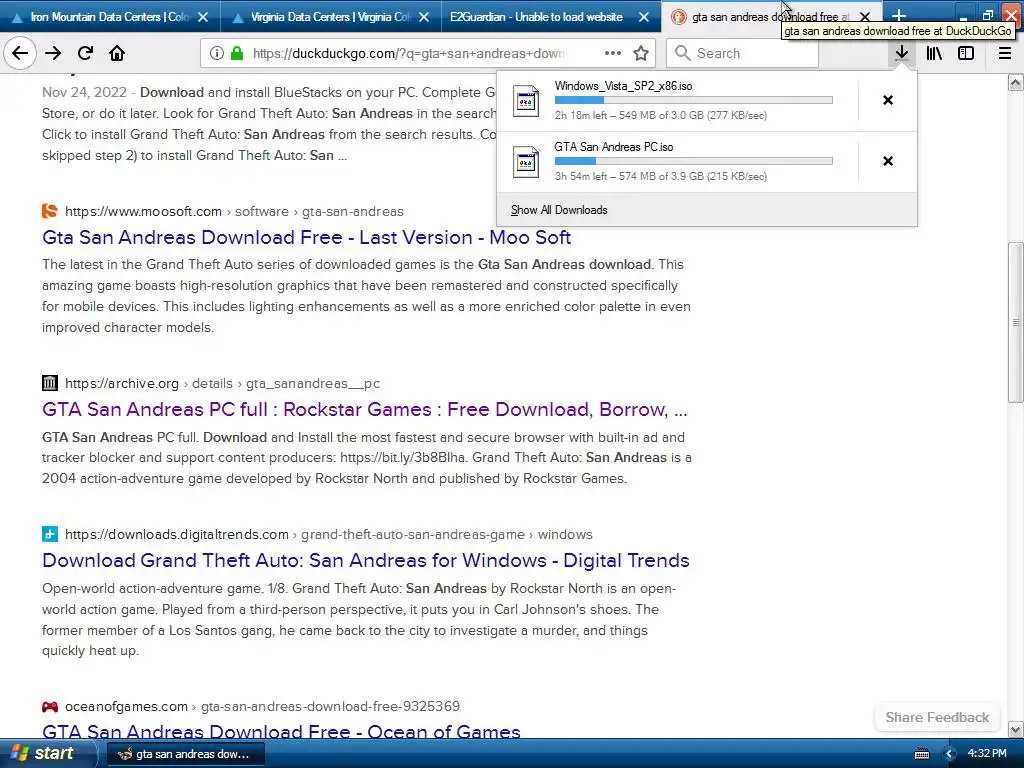Screen dimensions: 1024x768
Task: Open page actions three-dot menu
Action: (613, 54)
